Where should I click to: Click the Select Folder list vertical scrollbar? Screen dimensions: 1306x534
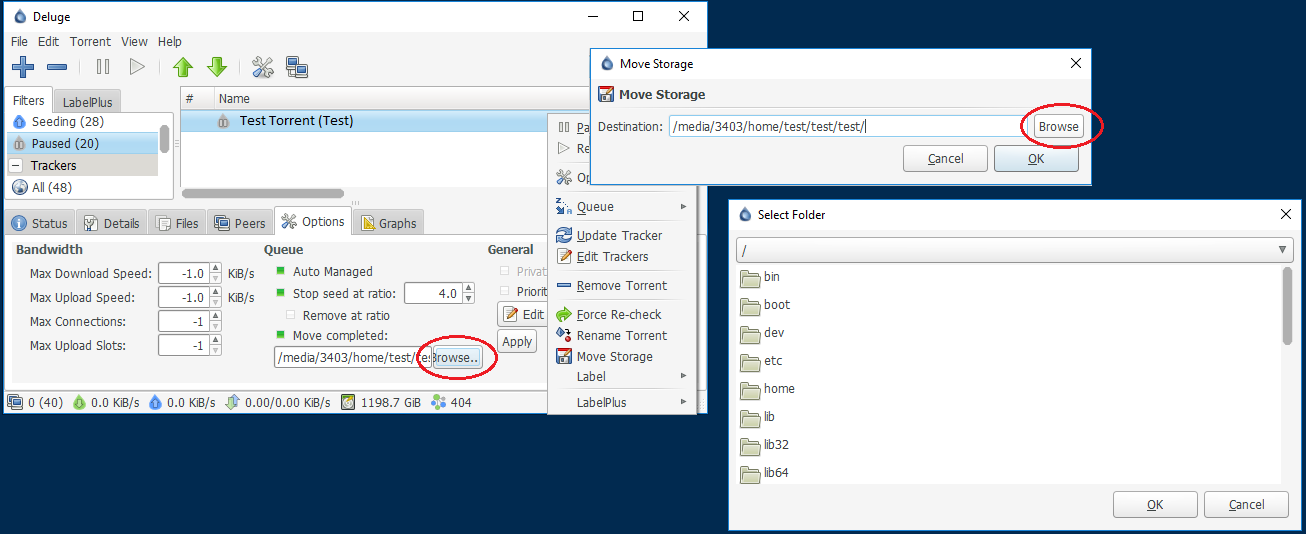1287,306
